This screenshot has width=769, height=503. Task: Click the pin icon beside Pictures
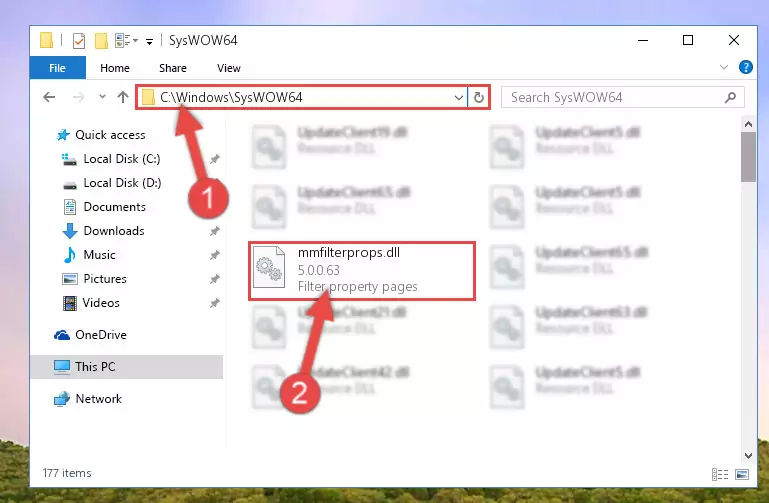coord(214,279)
